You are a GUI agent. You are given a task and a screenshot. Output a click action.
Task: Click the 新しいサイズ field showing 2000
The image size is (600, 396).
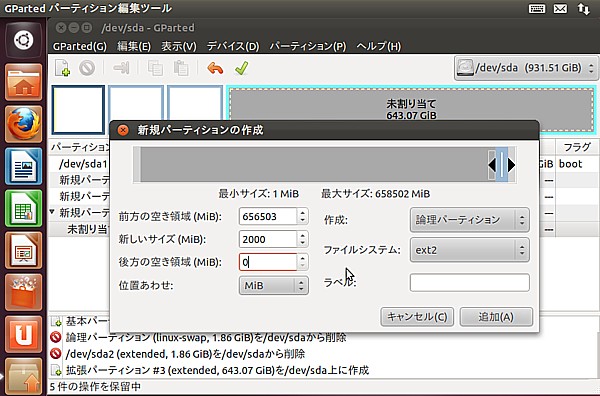point(268,240)
